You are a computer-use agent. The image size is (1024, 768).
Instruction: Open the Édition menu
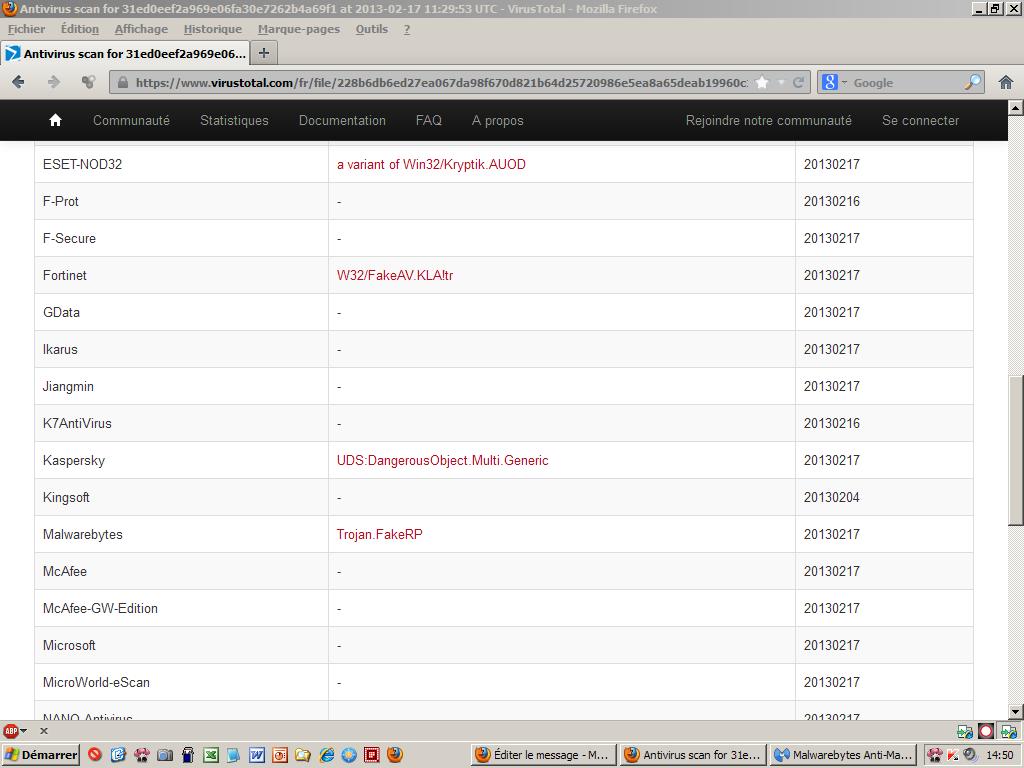tap(80, 29)
